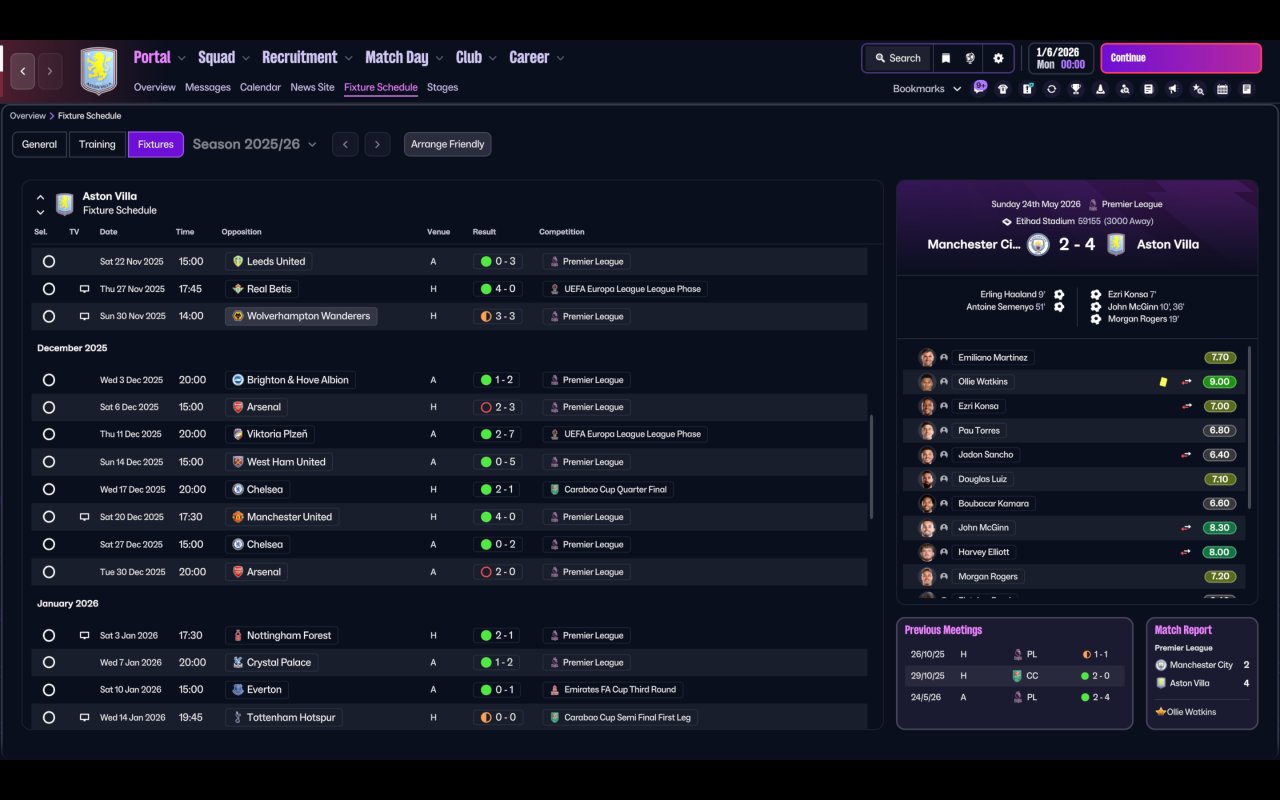
Task: Expand the Bookmarks dropdown
Action: 927,89
